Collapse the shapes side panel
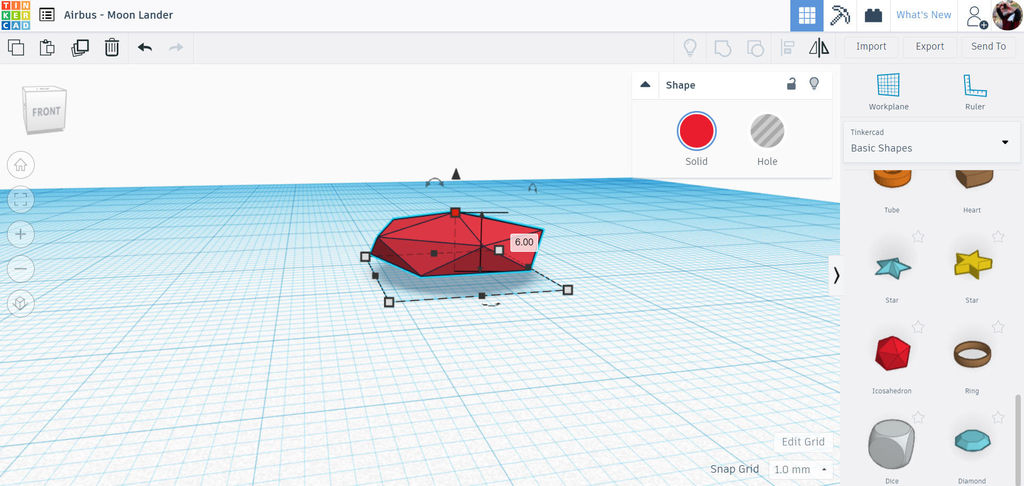Viewport: 1024px width, 486px height. [x=836, y=276]
